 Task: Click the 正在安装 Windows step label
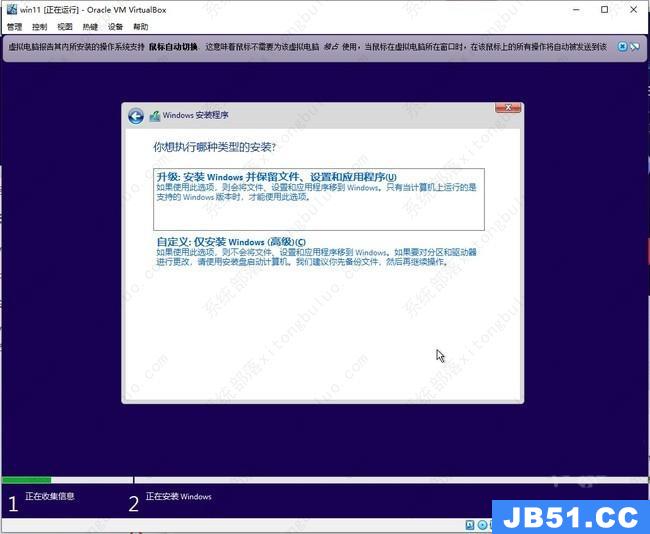[x=178, y=496]
